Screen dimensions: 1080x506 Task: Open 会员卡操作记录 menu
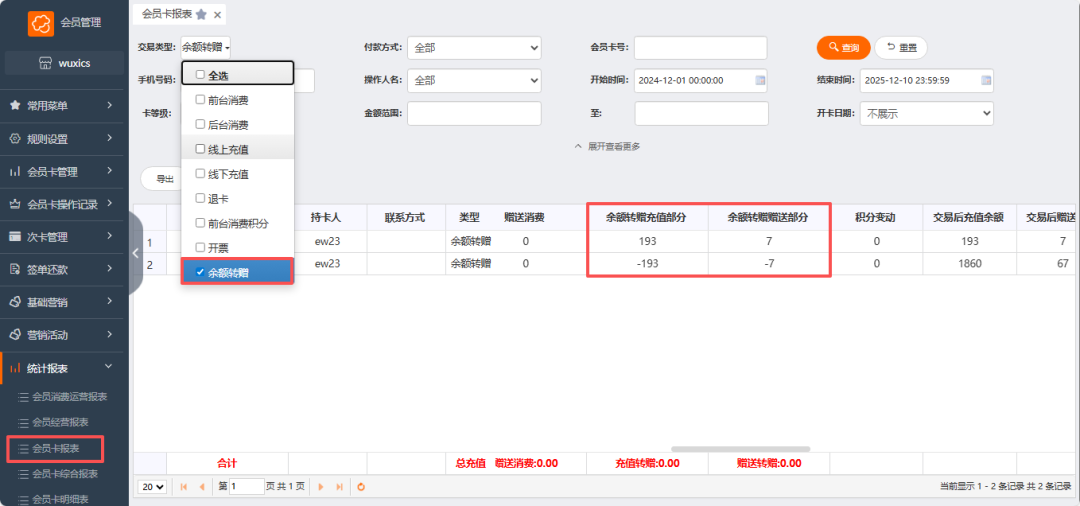pos(64,204)
